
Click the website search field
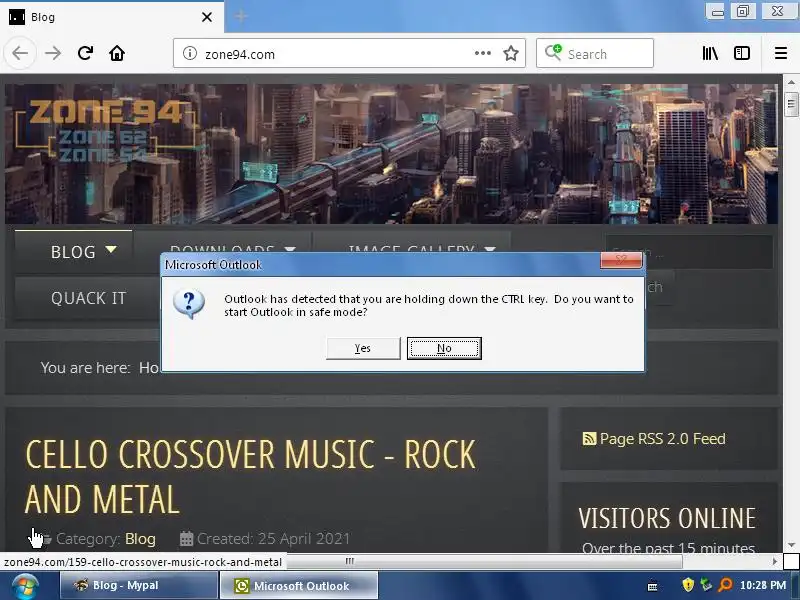pos(689,252)
